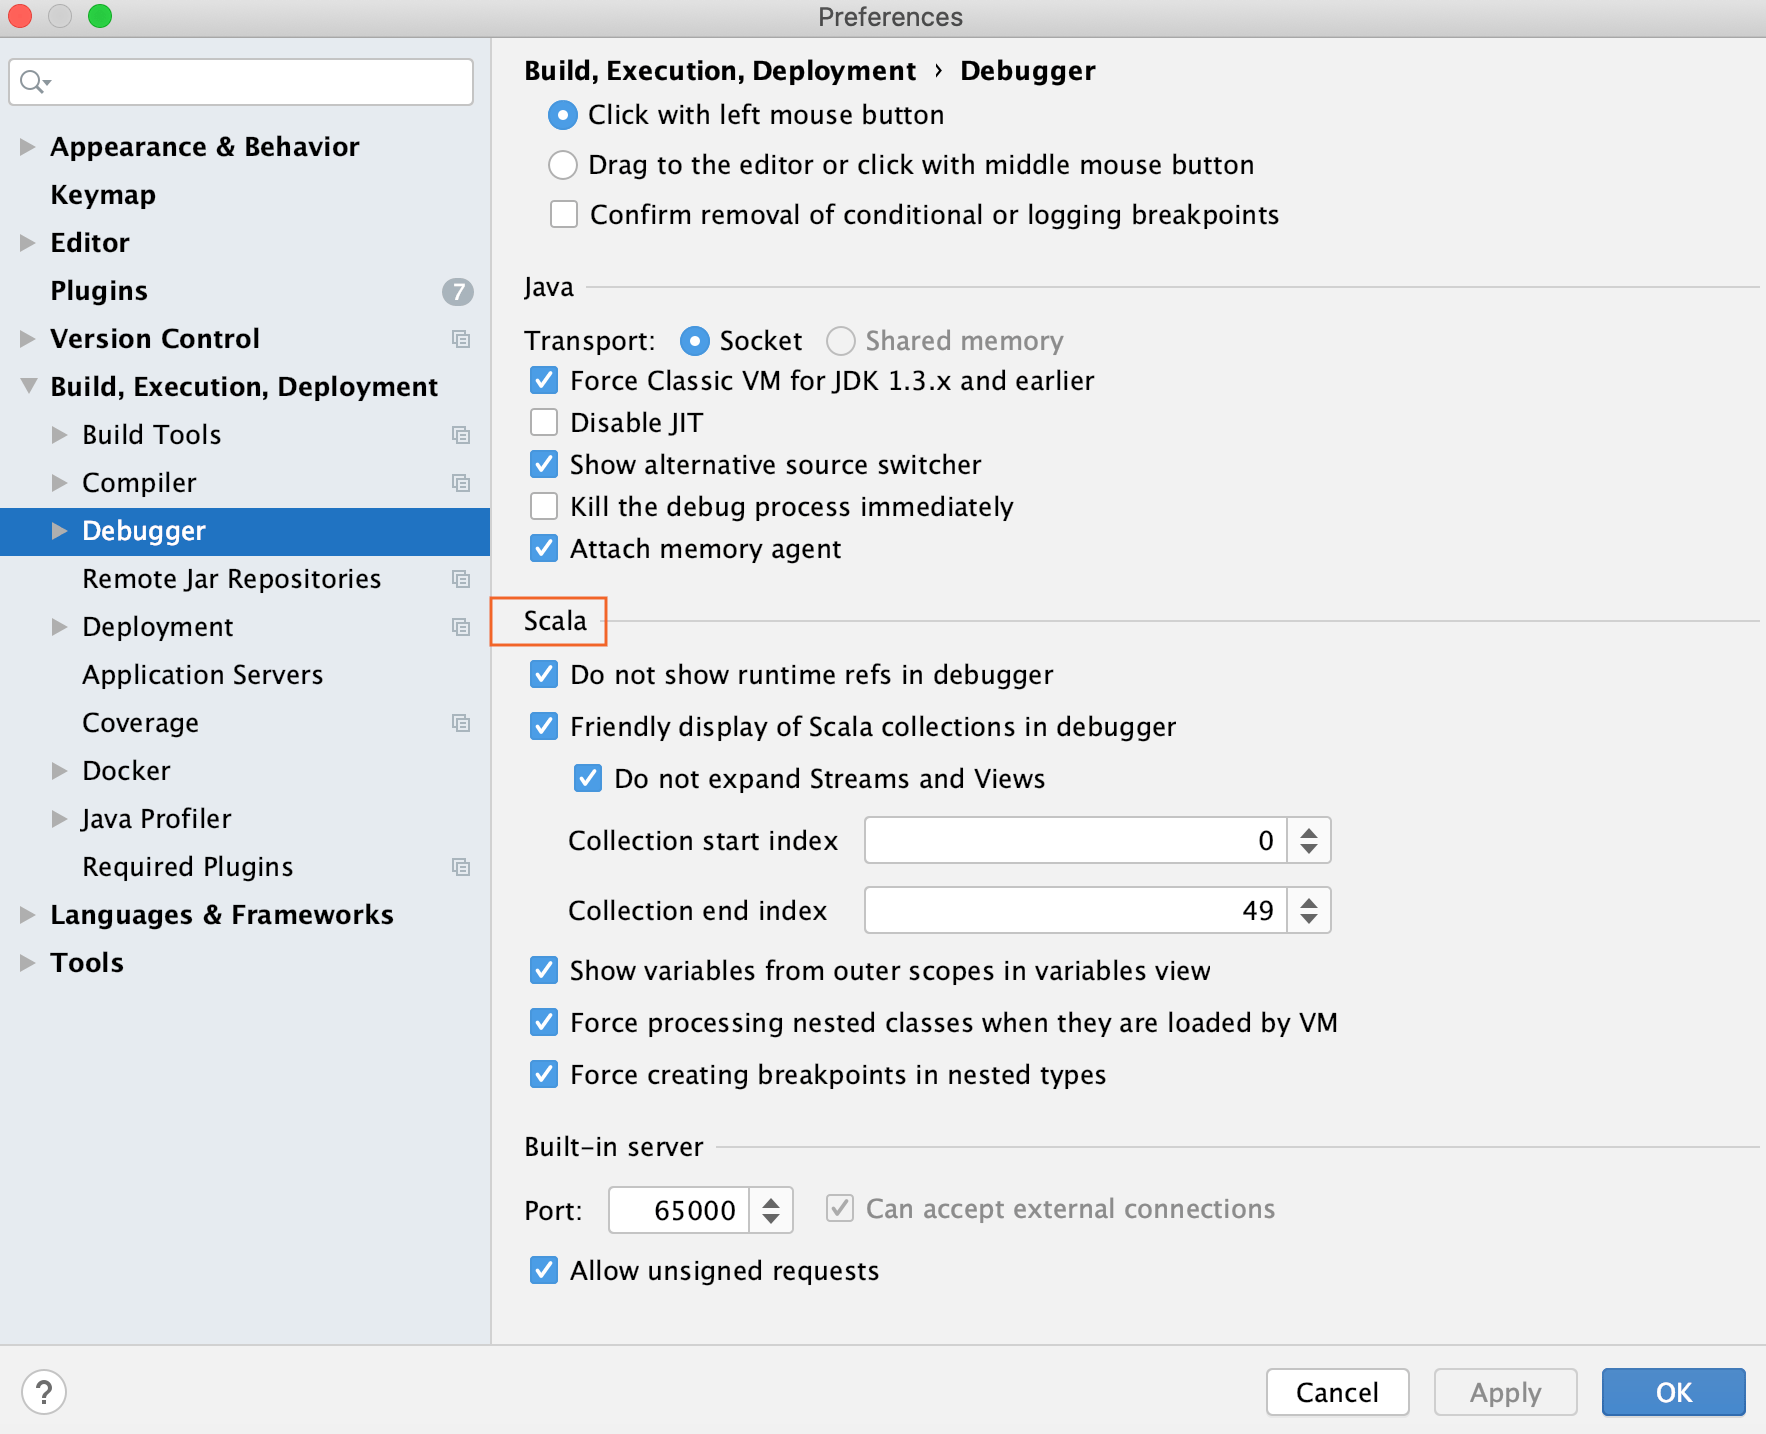Click the Collection end index field
Viewport: 1766px width, 1434px height.
tap(1076, 911)
